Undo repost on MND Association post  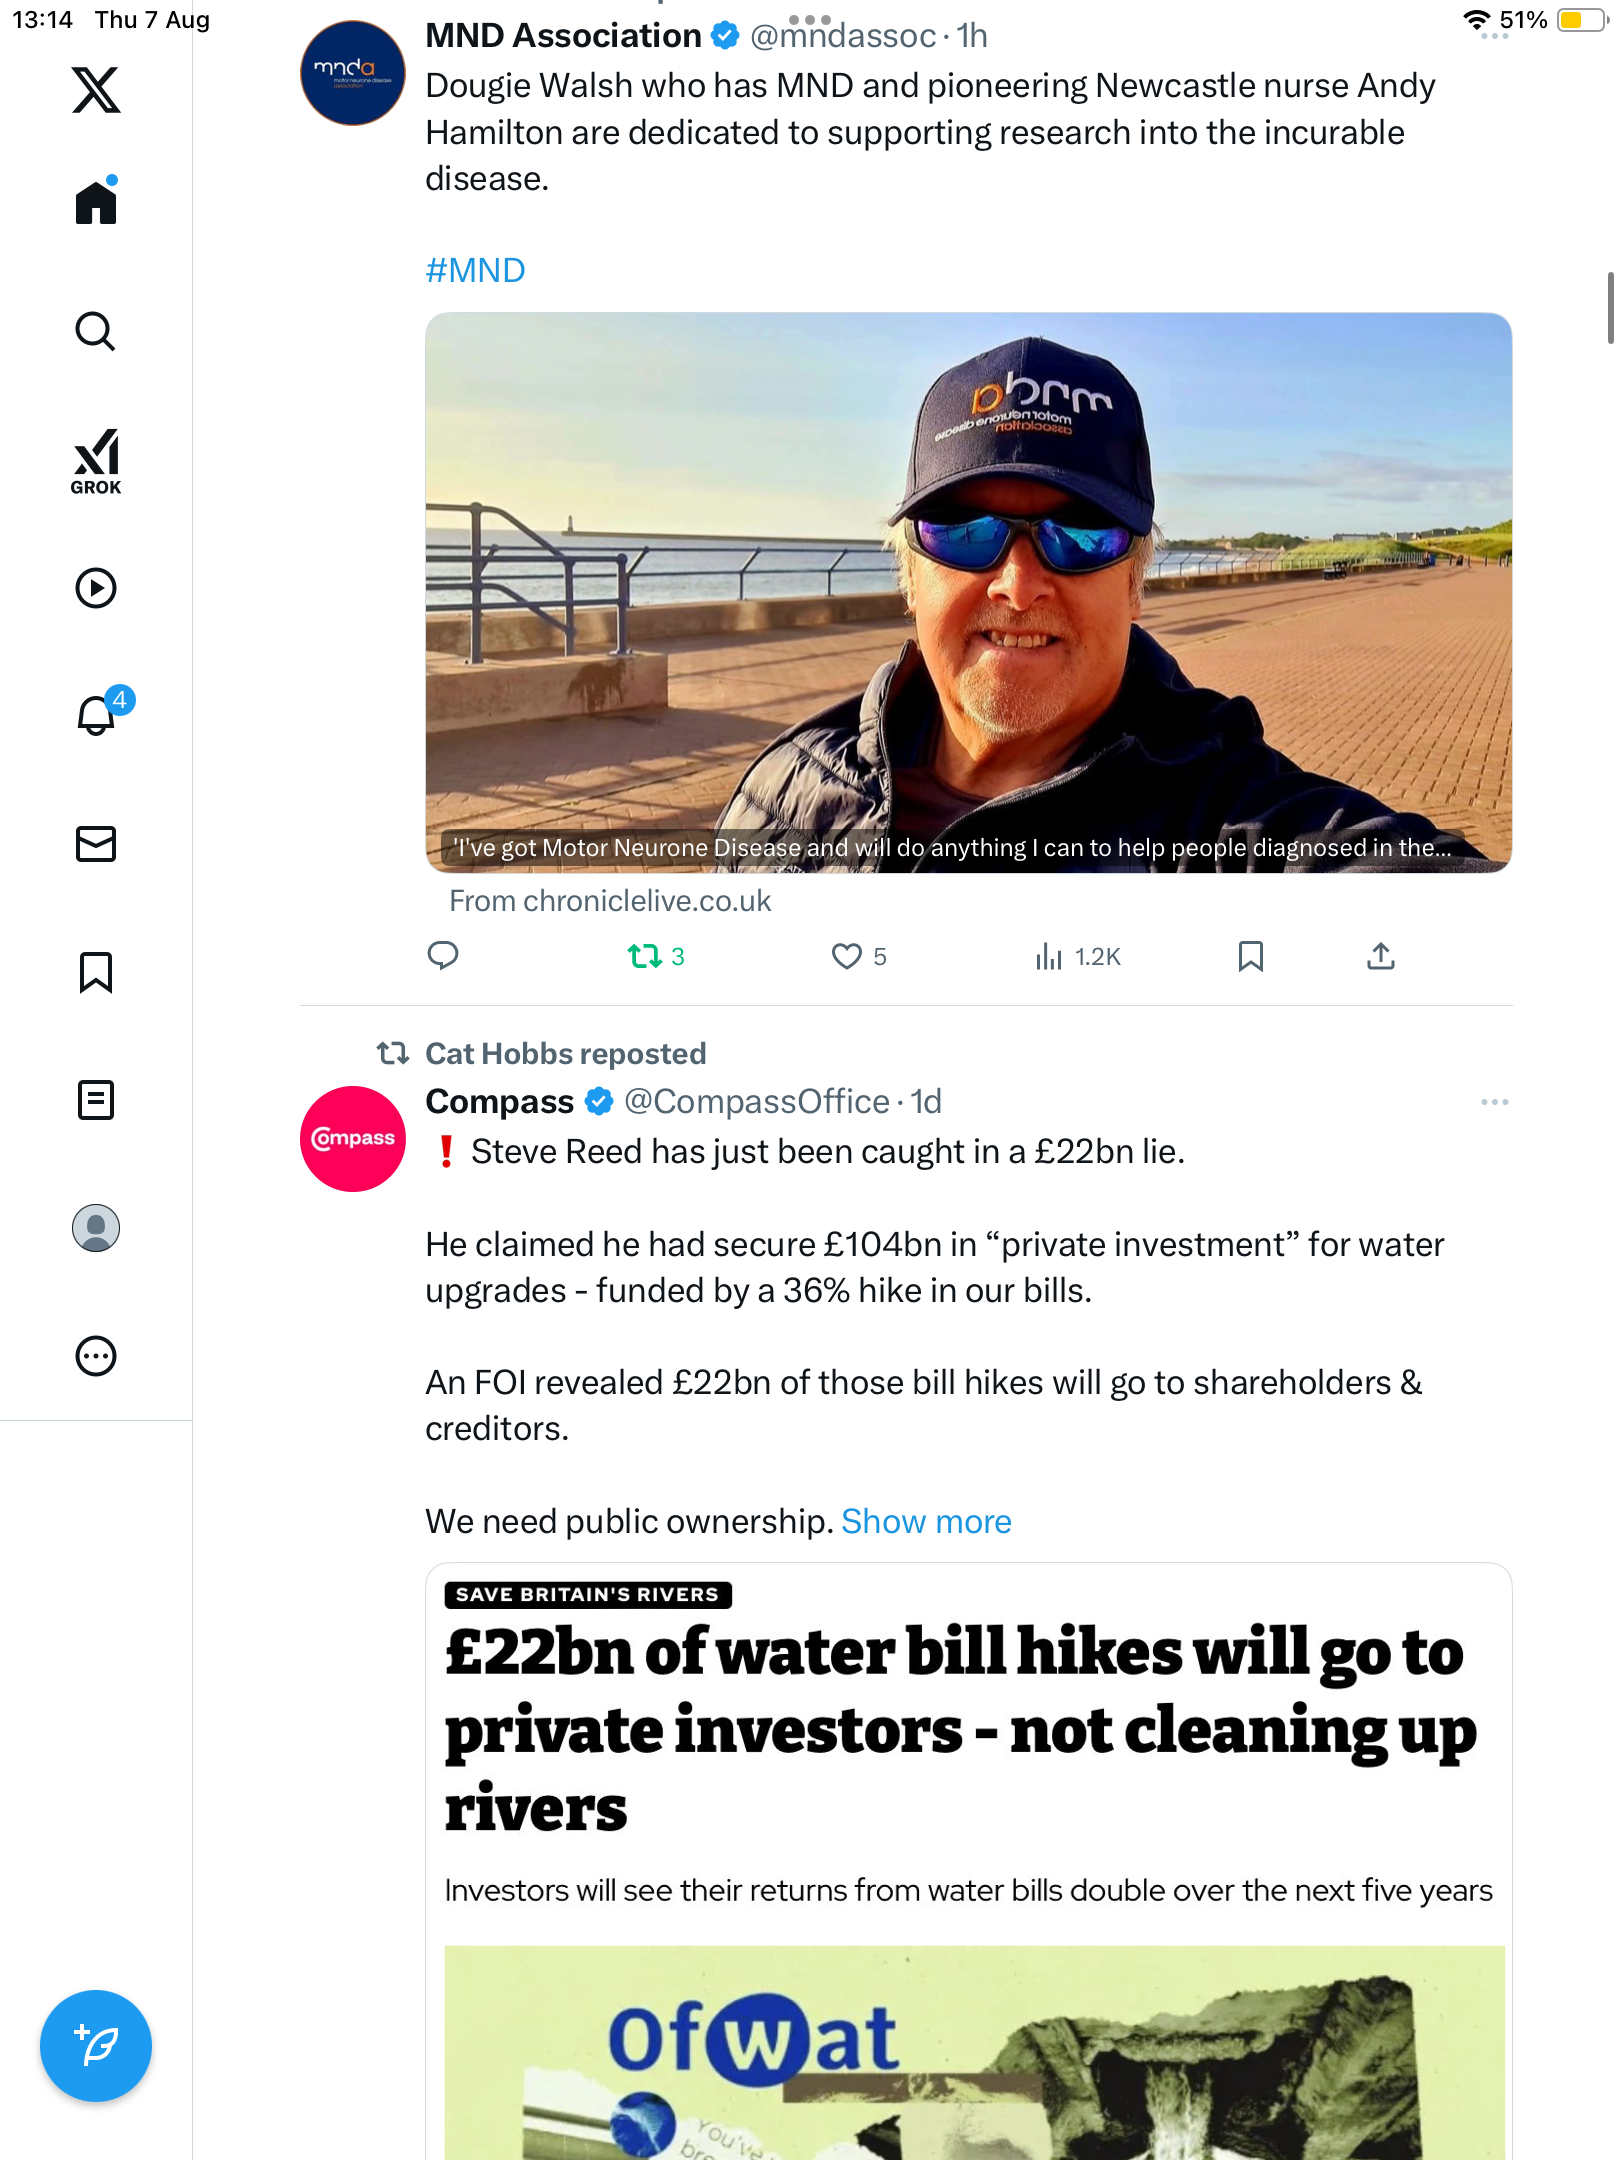(x=645, y=957)
